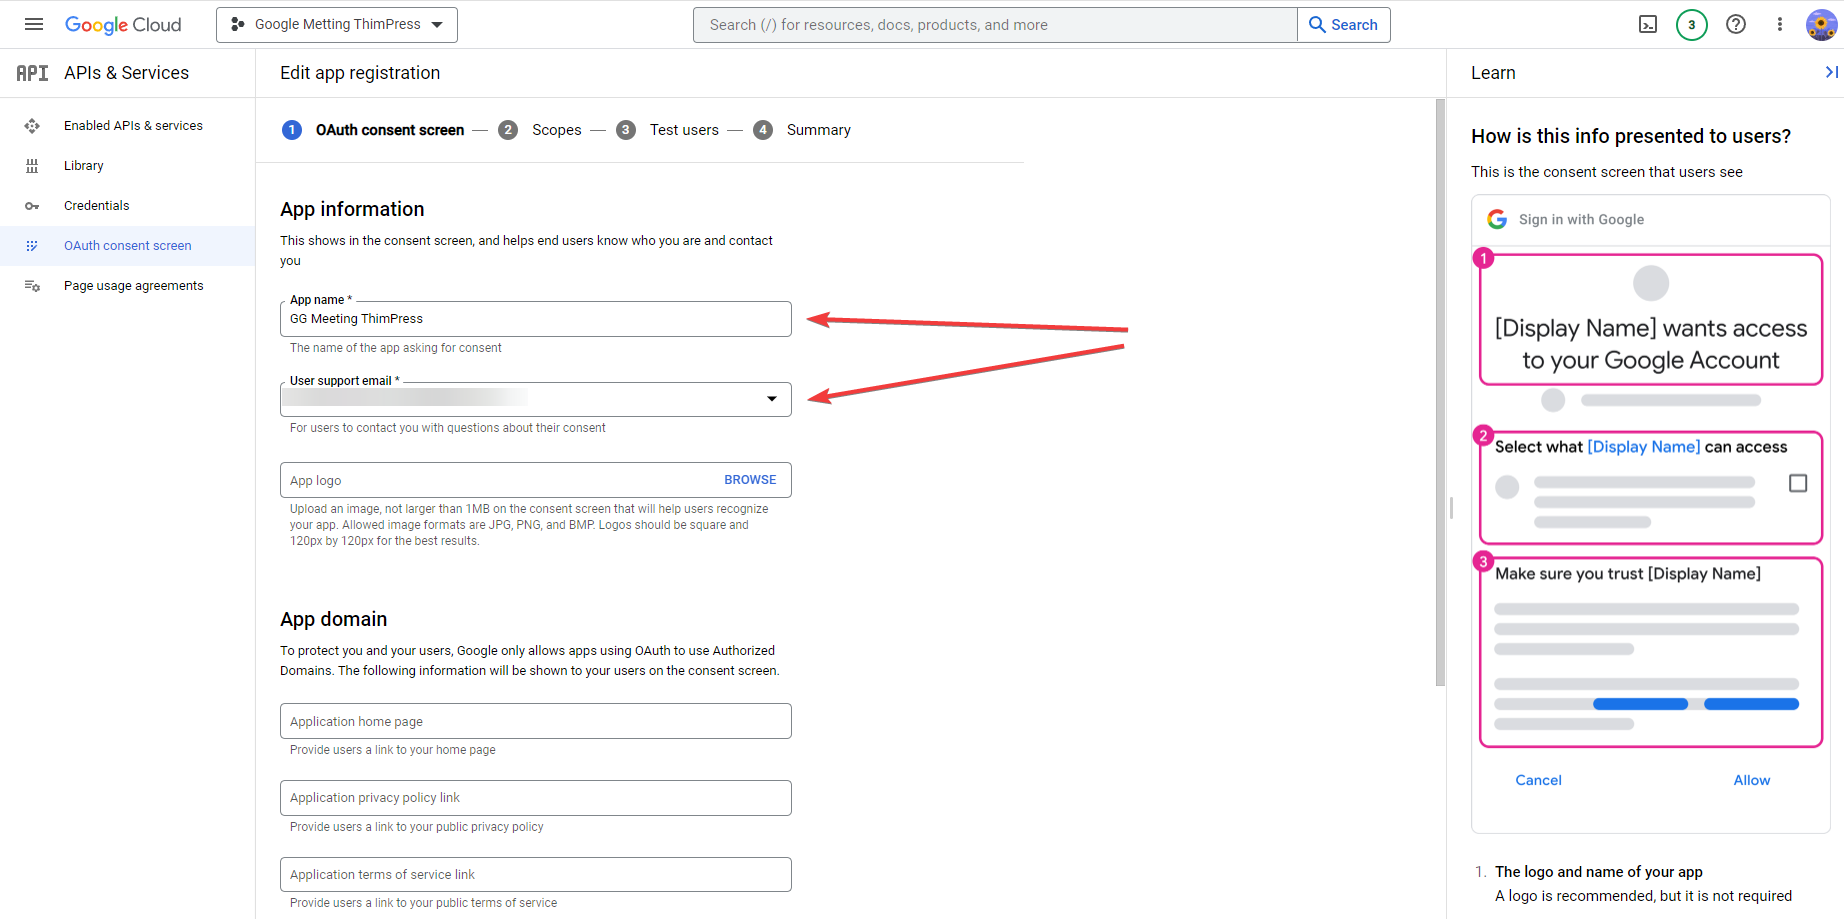
Task: Click the page vertical scrollbar
Action: pos(1440,392)
